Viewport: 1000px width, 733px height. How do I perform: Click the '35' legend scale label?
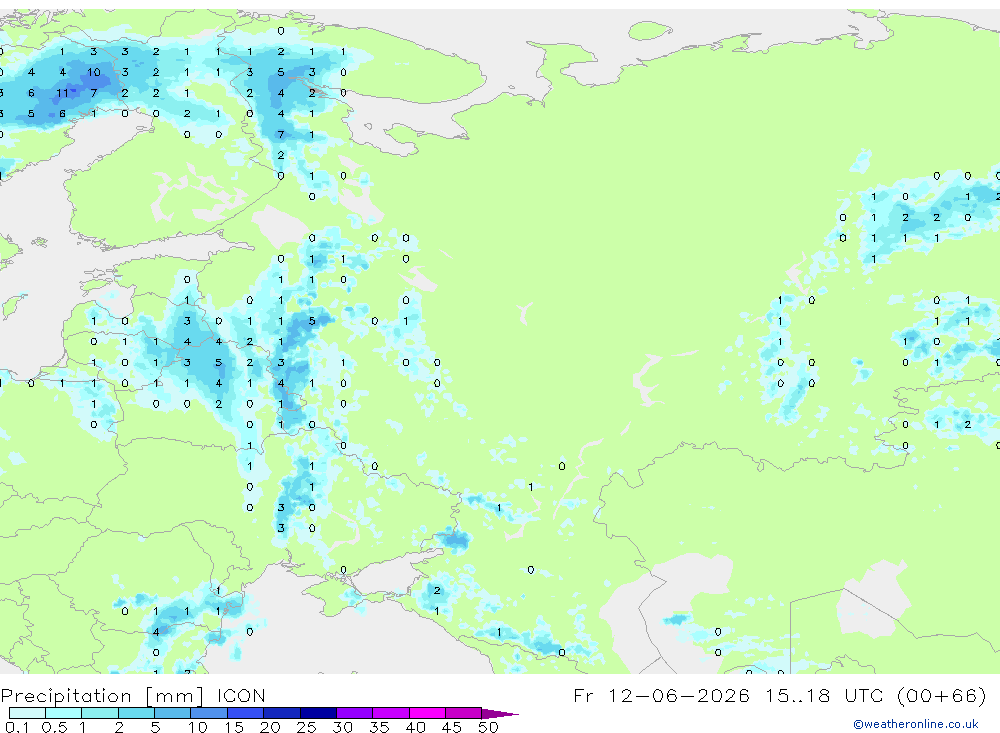pos(379,727)
